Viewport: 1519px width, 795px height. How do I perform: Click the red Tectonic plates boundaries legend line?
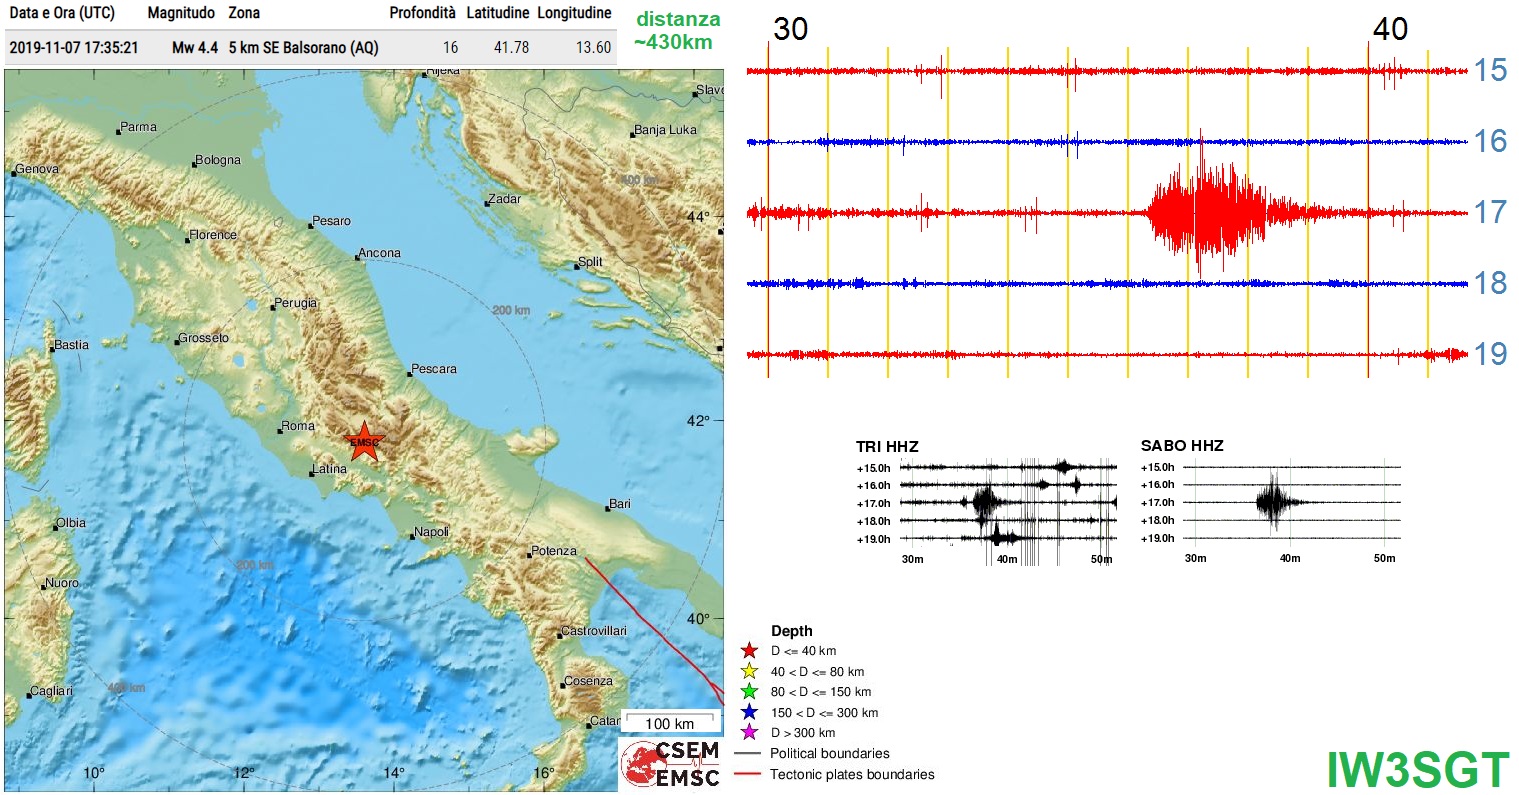(748, 775)
